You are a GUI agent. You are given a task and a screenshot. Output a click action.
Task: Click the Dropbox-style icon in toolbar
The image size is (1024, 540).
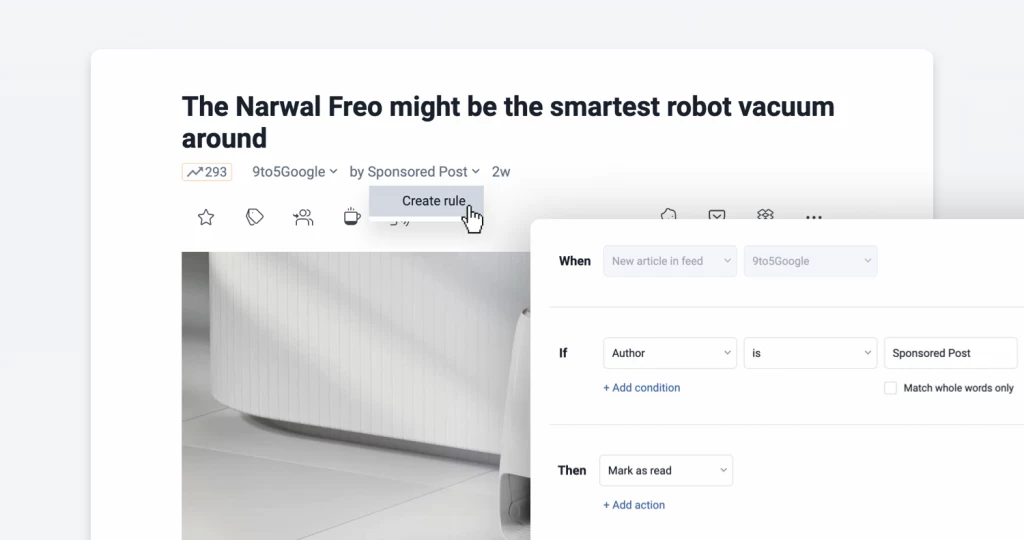tap(765, 214)
